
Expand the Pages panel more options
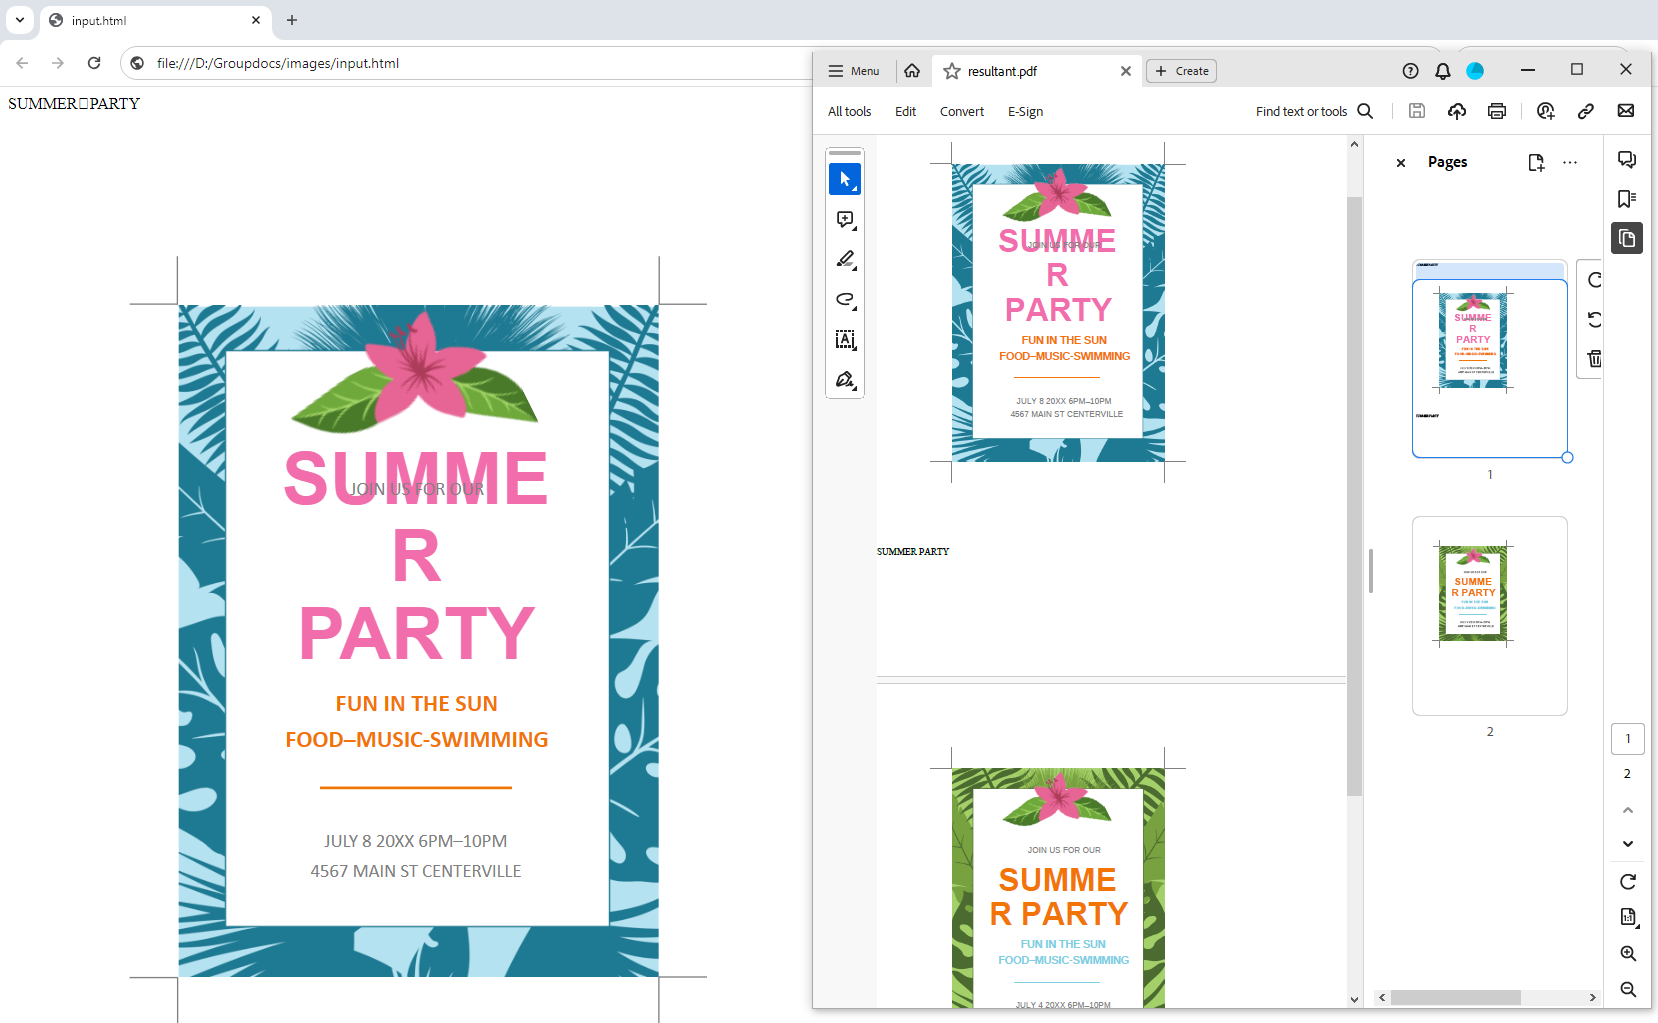(1570, 162)
